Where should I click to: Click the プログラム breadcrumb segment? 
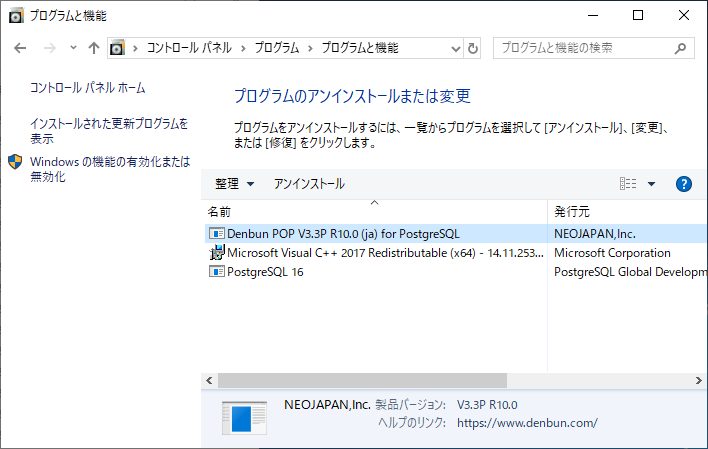click(276, 48)
